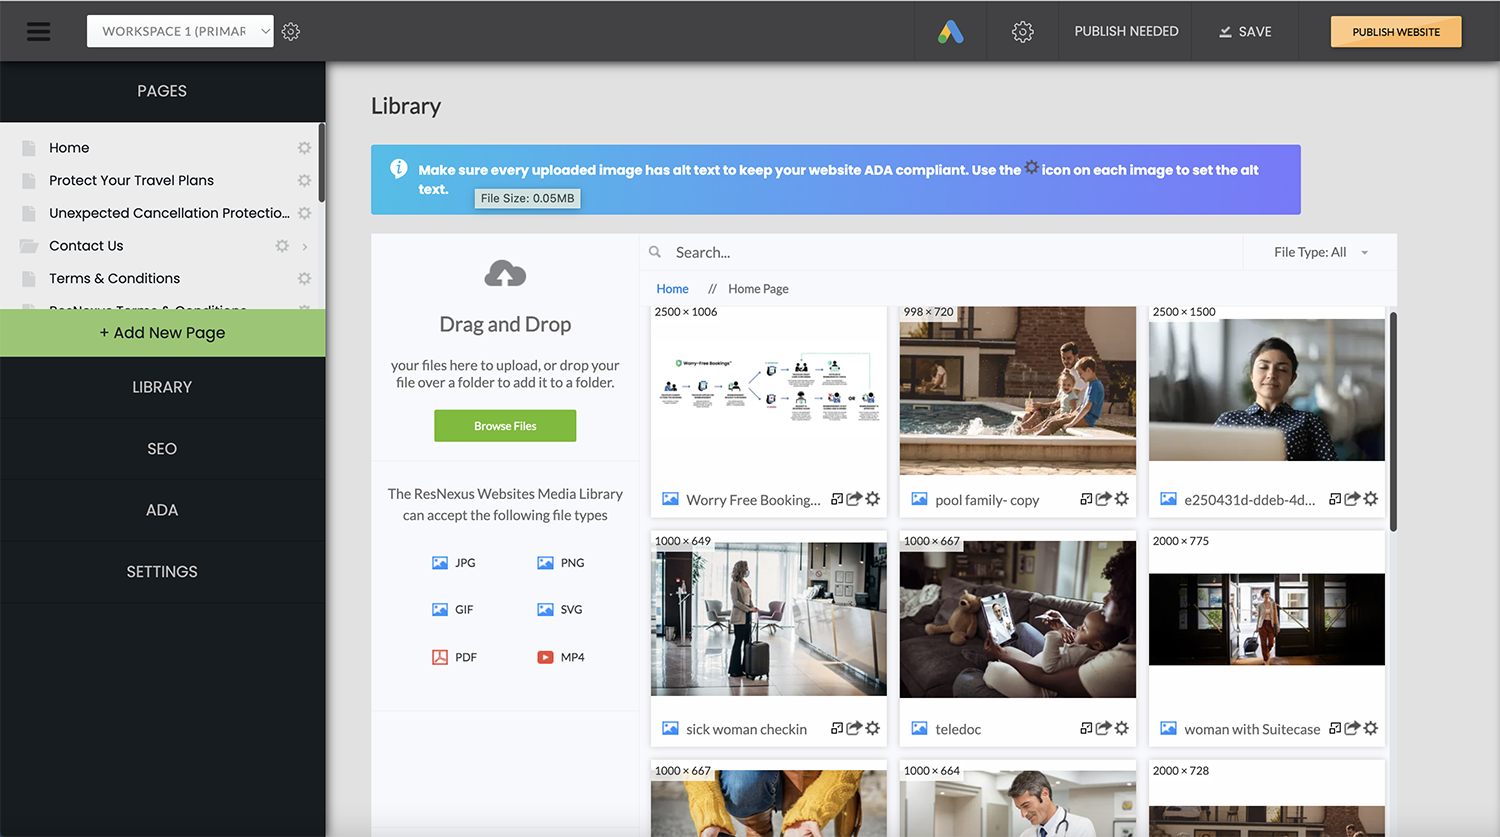Click the MP4 file type label

(x=572, y=658)
